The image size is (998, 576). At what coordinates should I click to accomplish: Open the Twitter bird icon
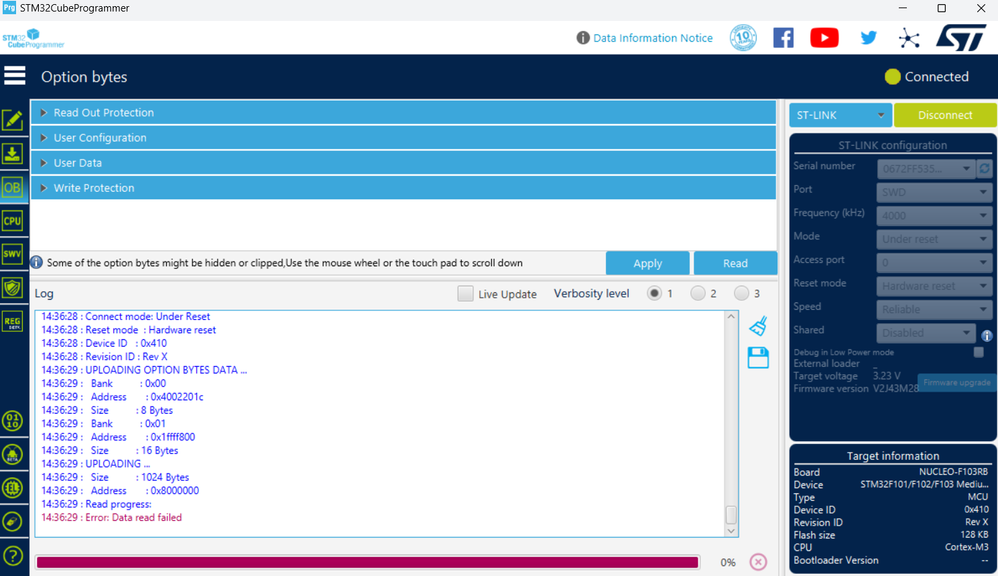tap(868, 38)
